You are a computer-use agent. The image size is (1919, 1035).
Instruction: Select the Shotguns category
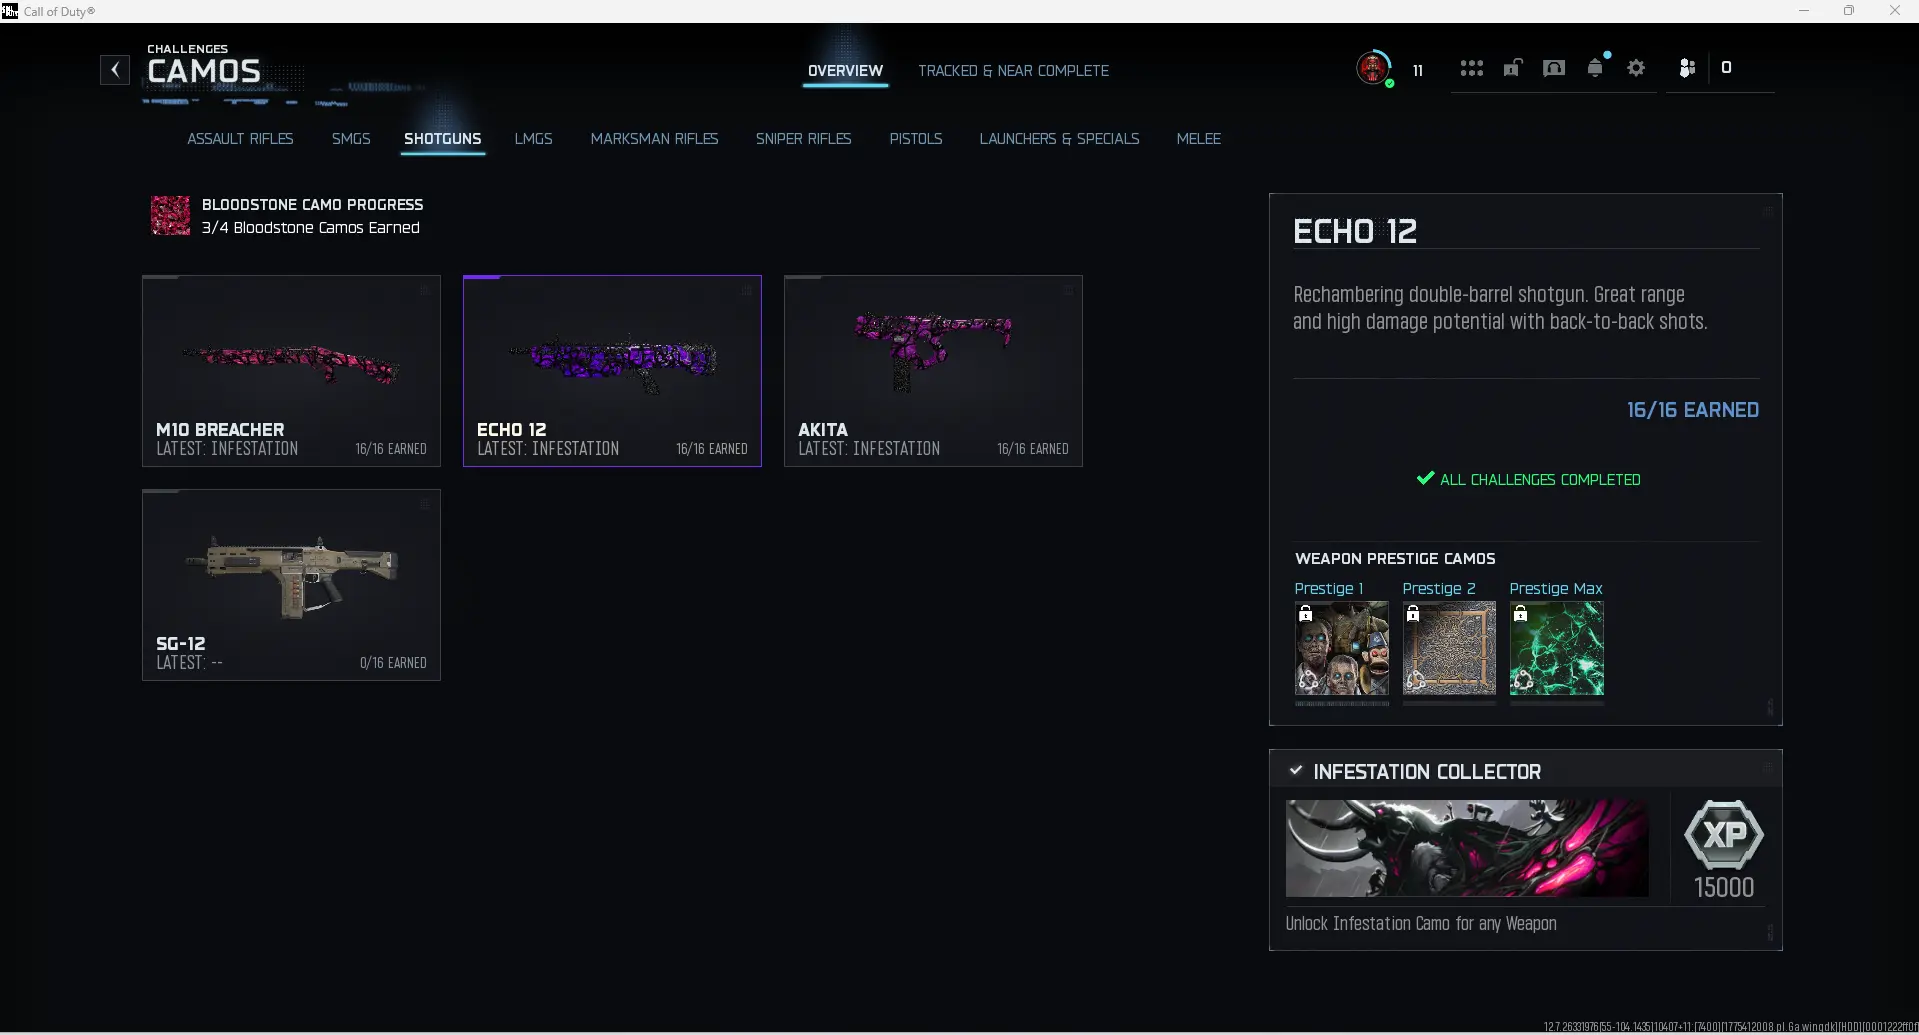(443, 139)
